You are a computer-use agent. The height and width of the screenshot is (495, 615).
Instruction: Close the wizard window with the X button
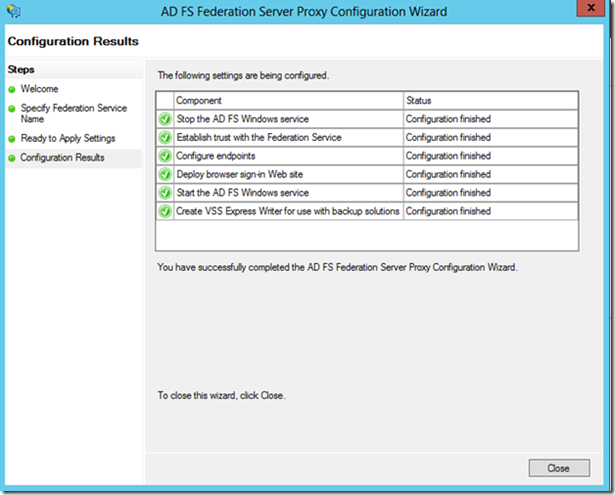click(x=591, y=8)
